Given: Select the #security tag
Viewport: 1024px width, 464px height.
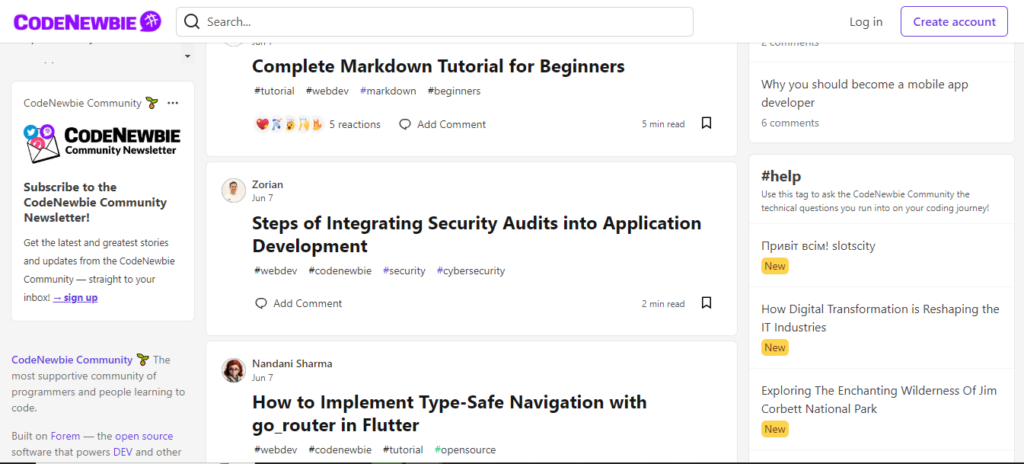Looking at the screenshot, I should pos(404,271).
